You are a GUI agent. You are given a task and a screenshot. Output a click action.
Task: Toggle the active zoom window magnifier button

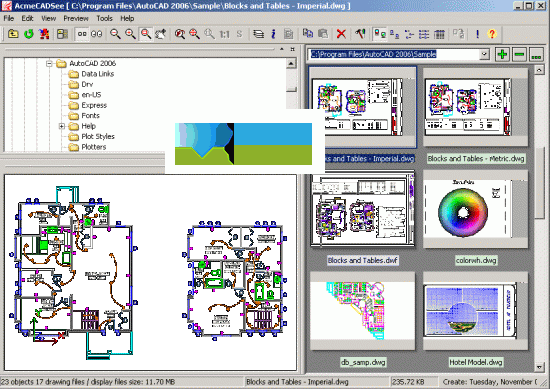click(146, 34)
